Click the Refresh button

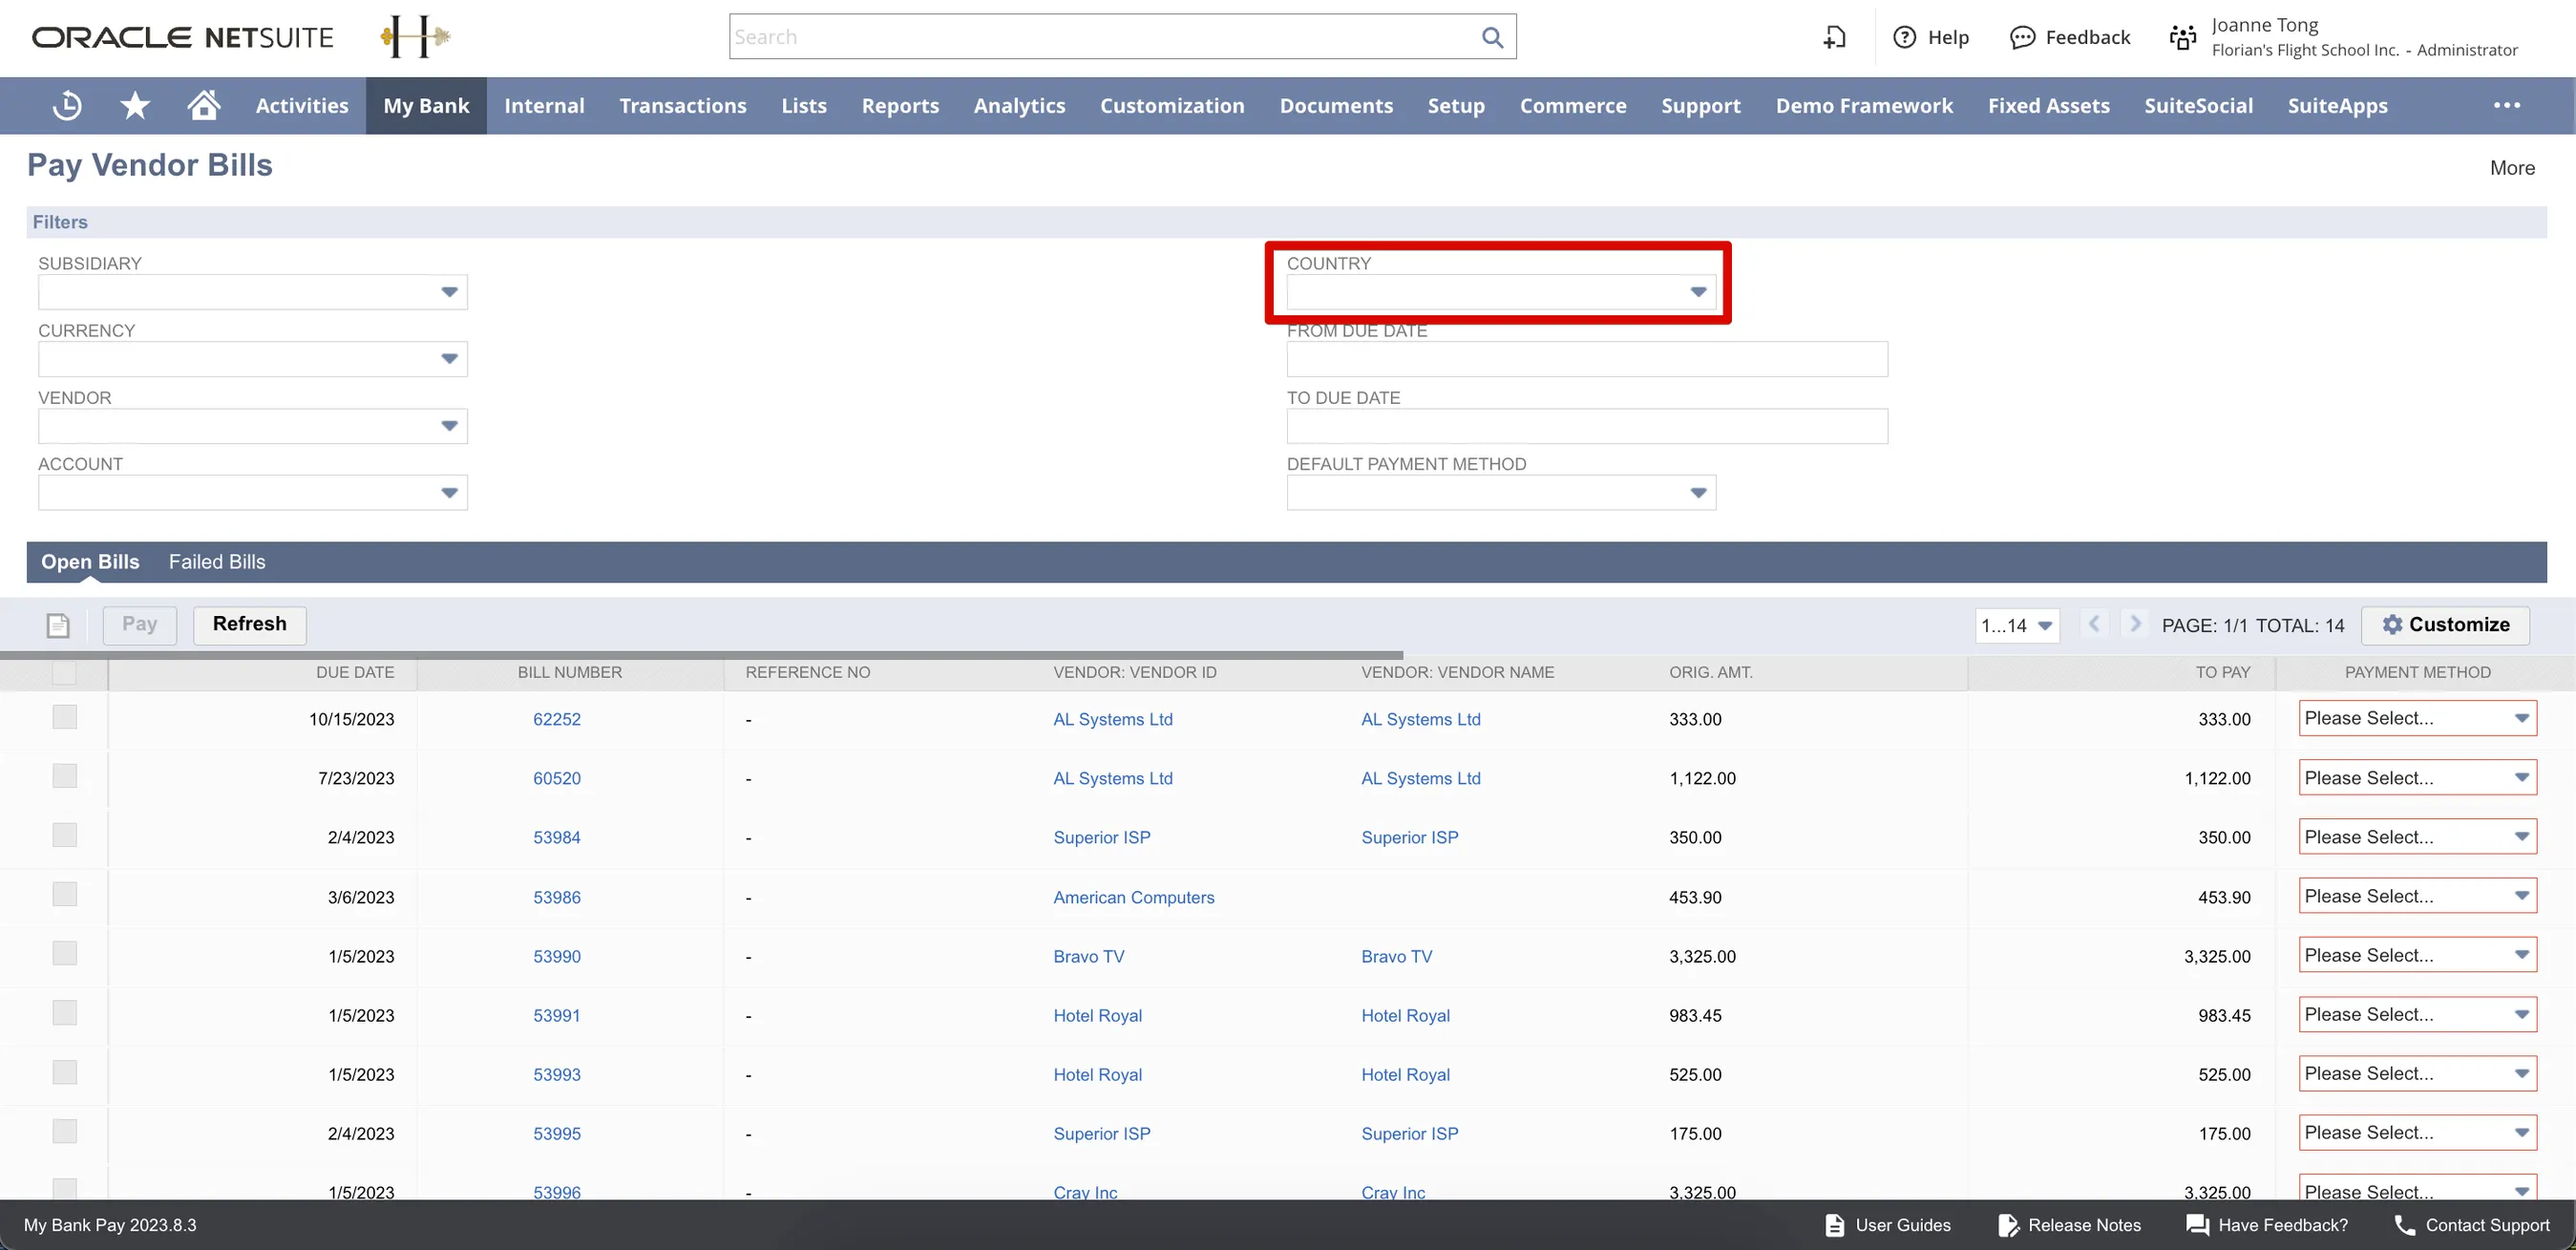coord(250,624)
